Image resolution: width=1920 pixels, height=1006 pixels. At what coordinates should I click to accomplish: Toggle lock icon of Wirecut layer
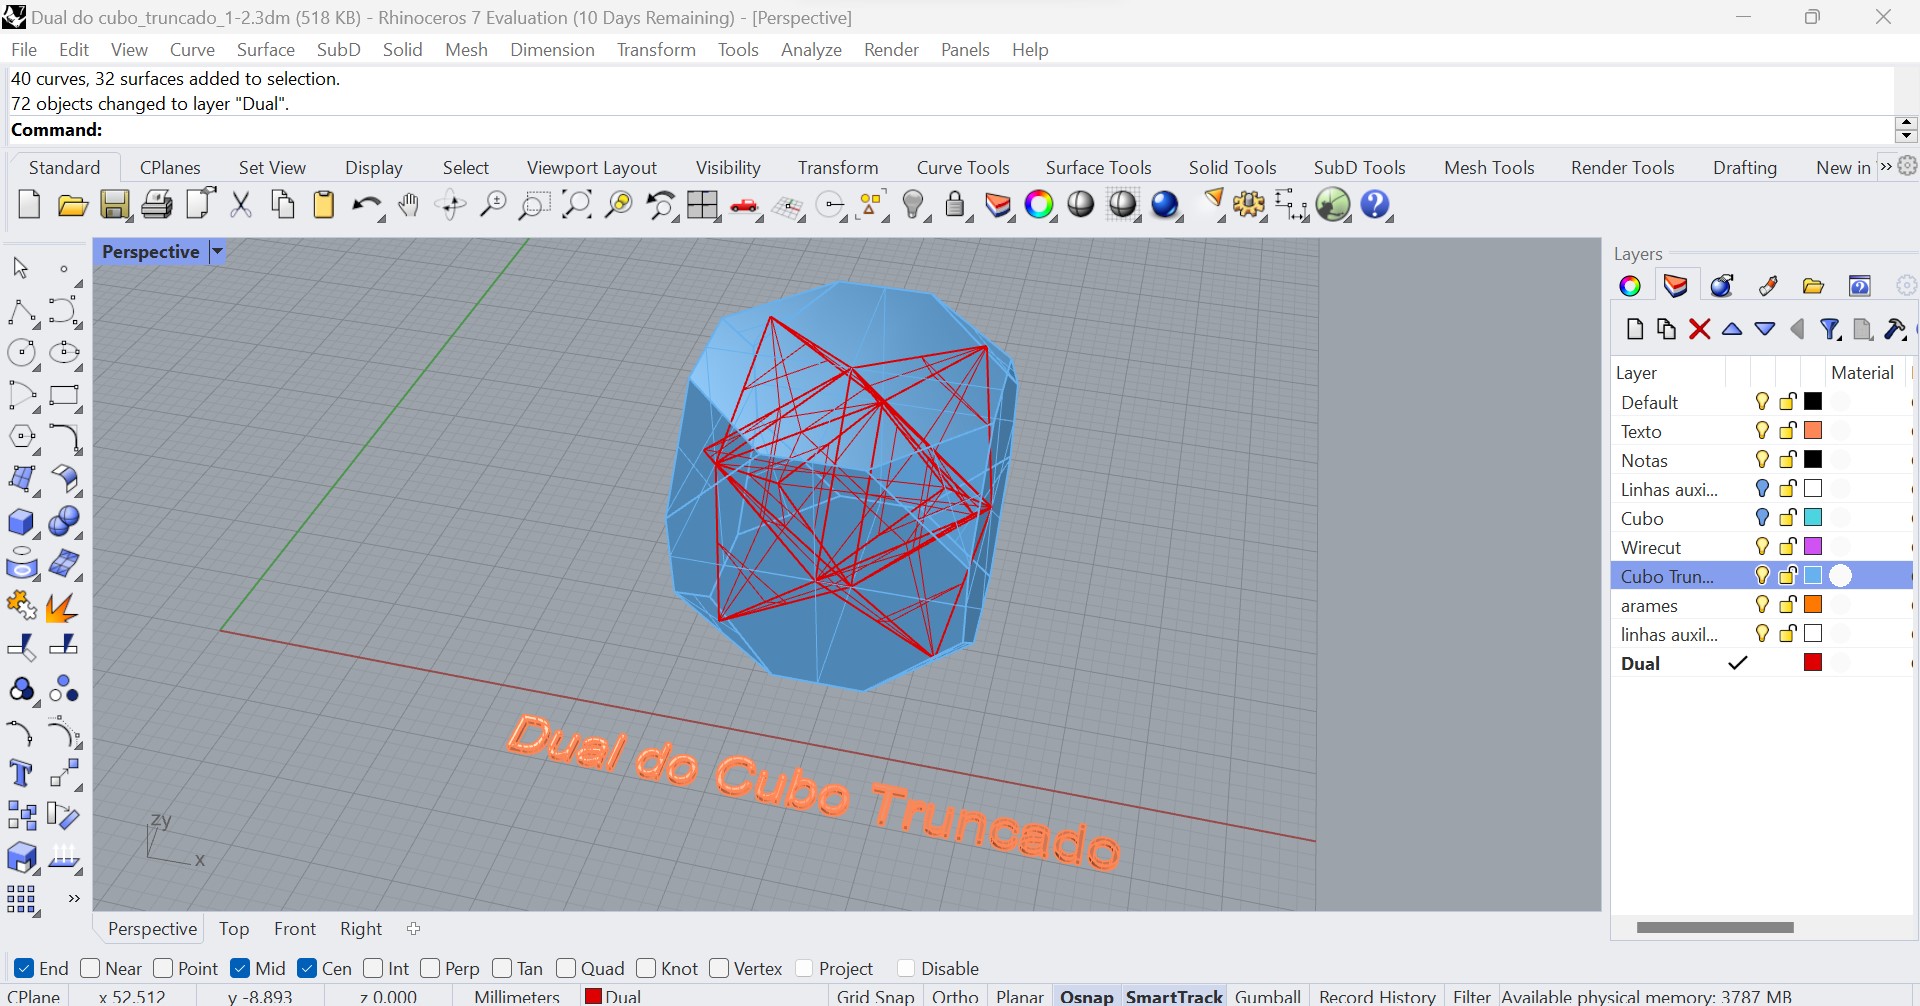tap(1787, 547)
